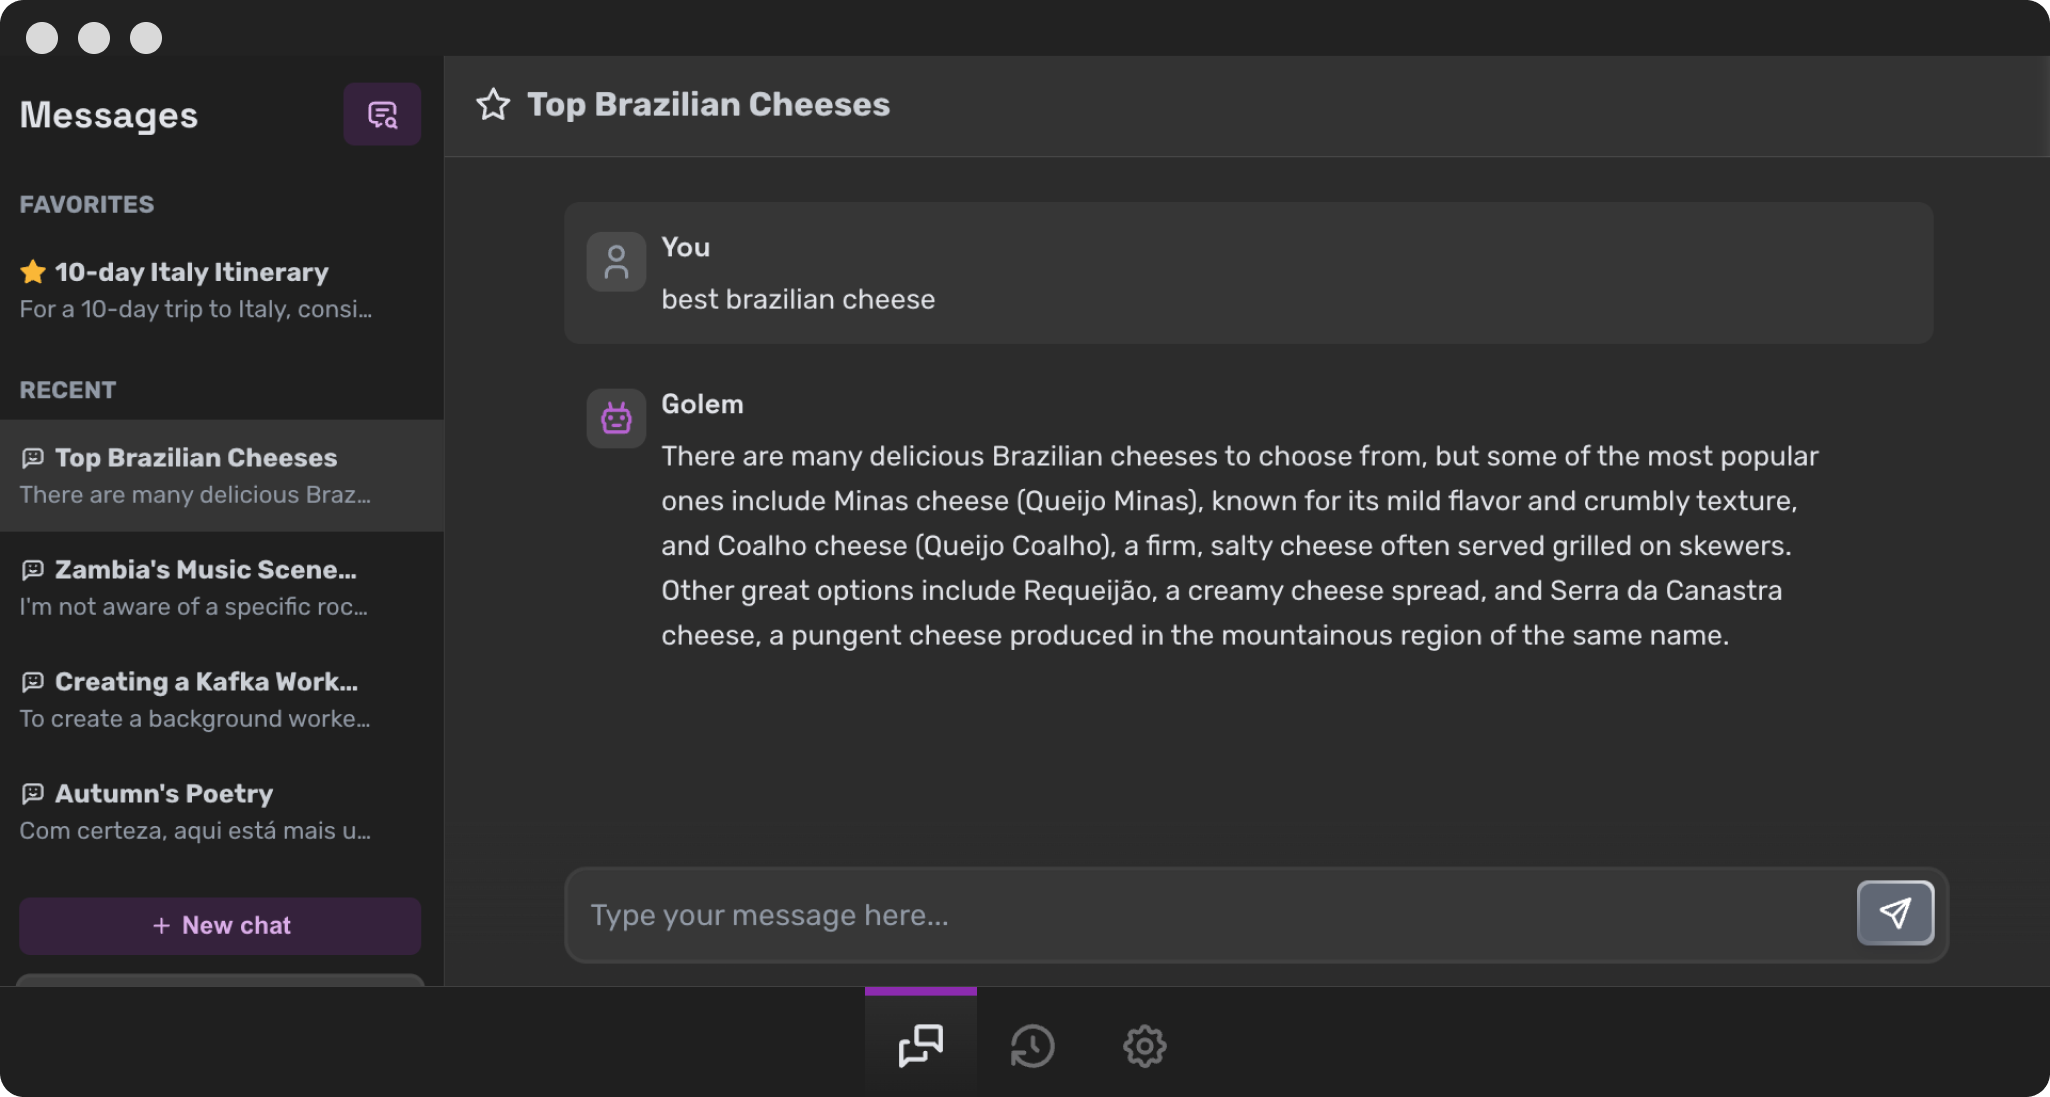Start a New chat
This screenshot has width=2050, height=1097.
[220, 926]
